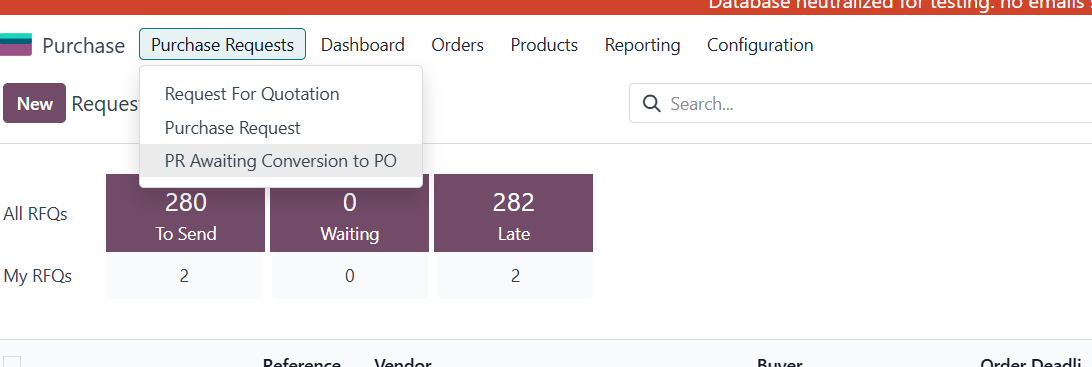Open the Purchase Requests menu

222,45
